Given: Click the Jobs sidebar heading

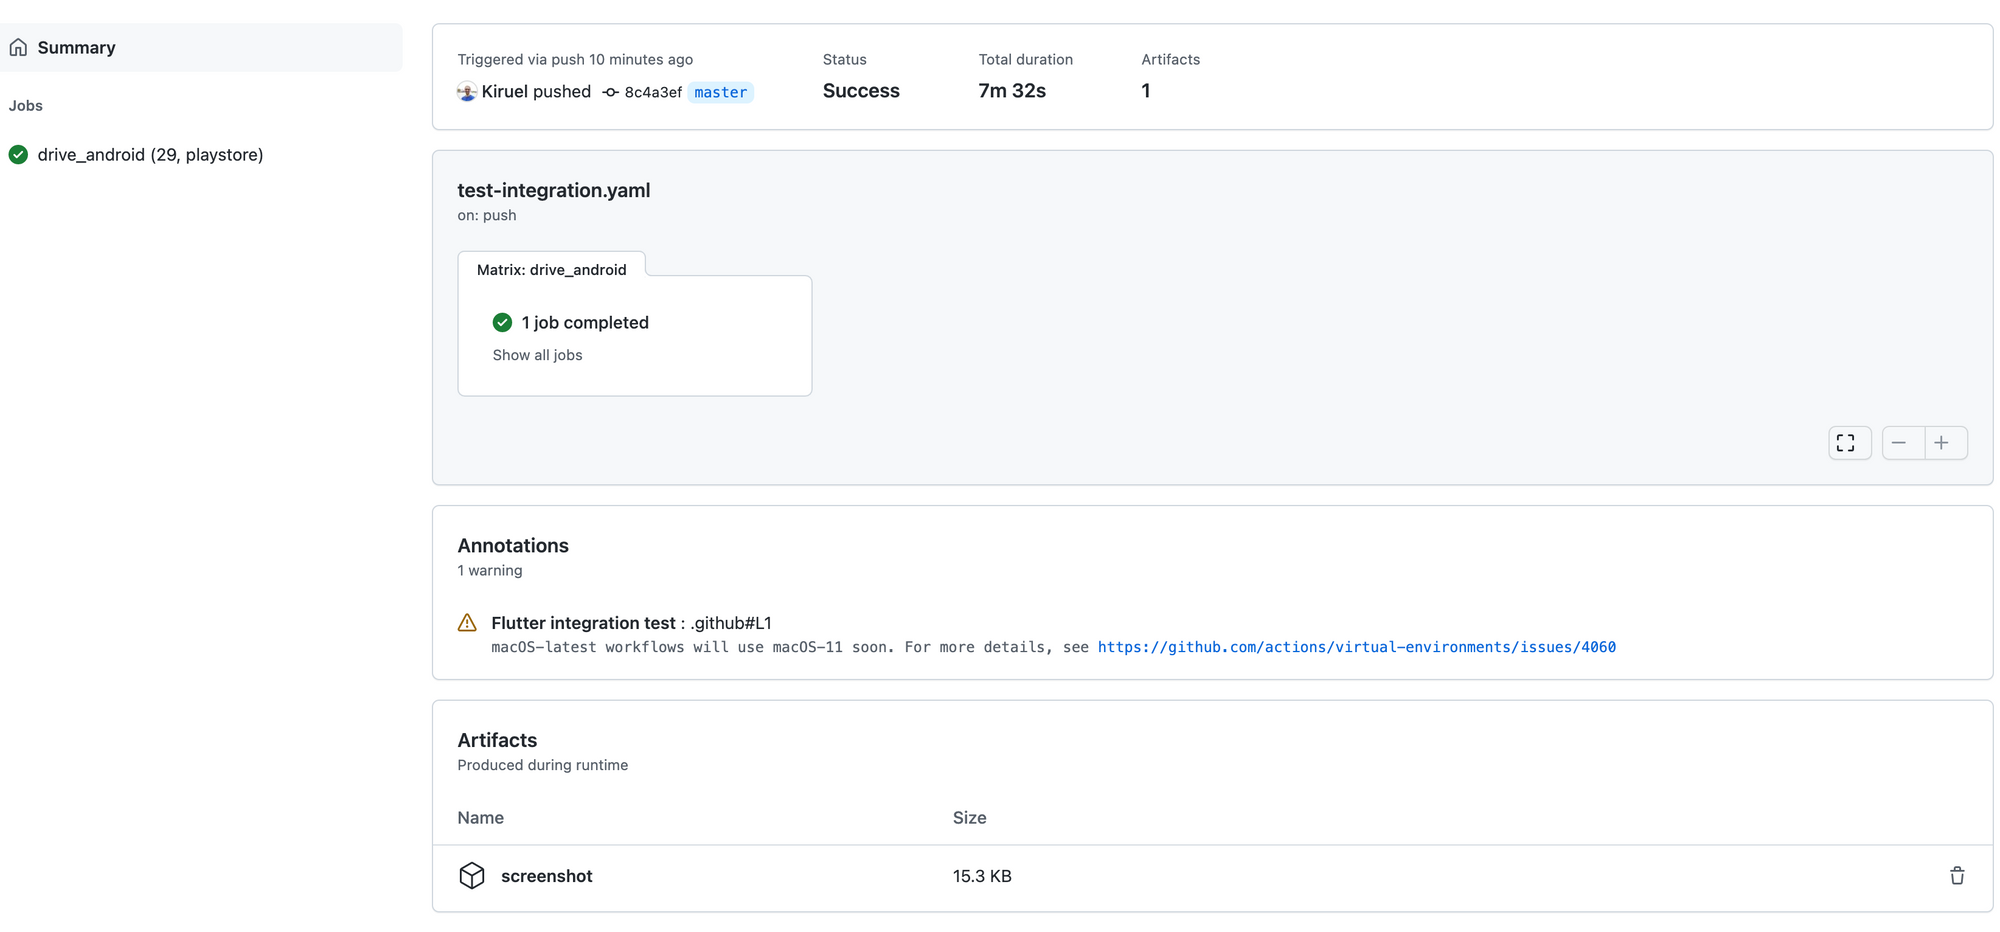Looking at the screenshot, I should (x=26, y=105).
